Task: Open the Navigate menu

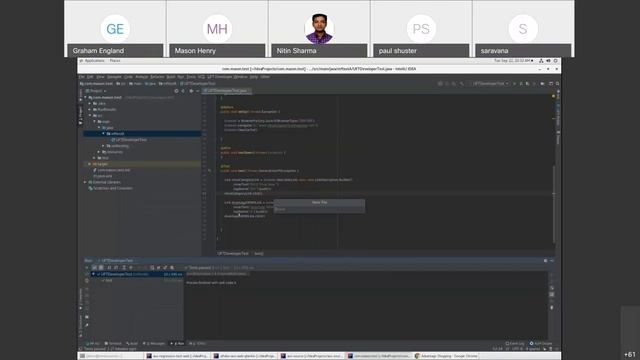Action: [114, 77]
